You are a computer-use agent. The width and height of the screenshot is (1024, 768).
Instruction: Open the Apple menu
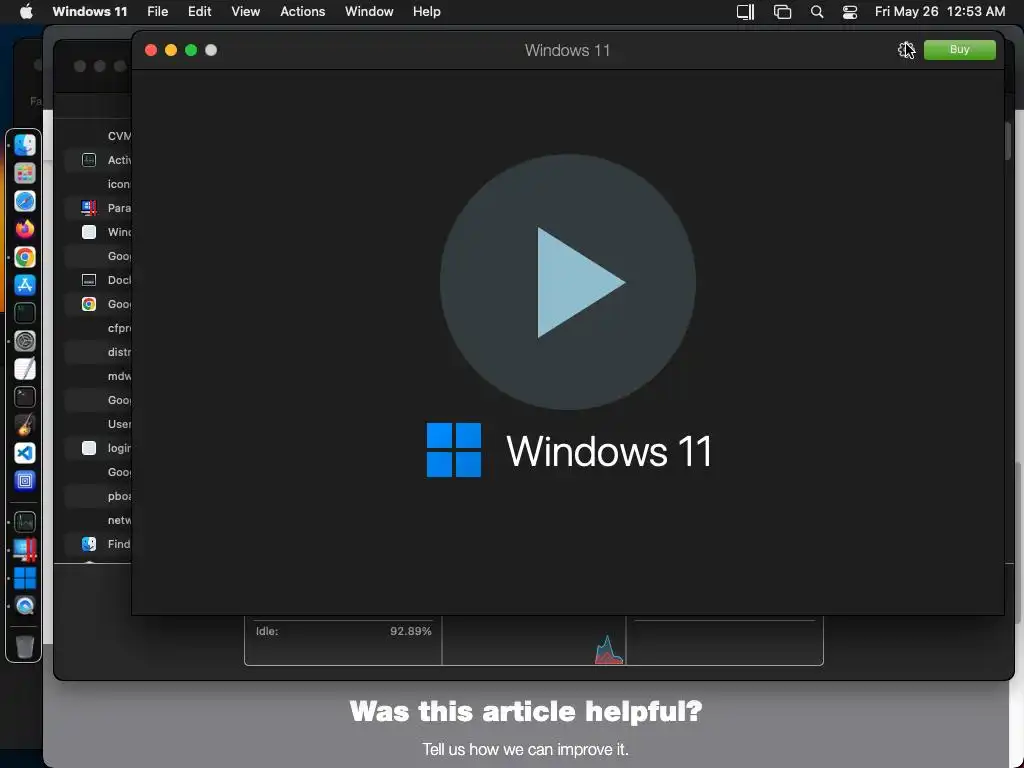pyautogui.click(x=26, y=12)
